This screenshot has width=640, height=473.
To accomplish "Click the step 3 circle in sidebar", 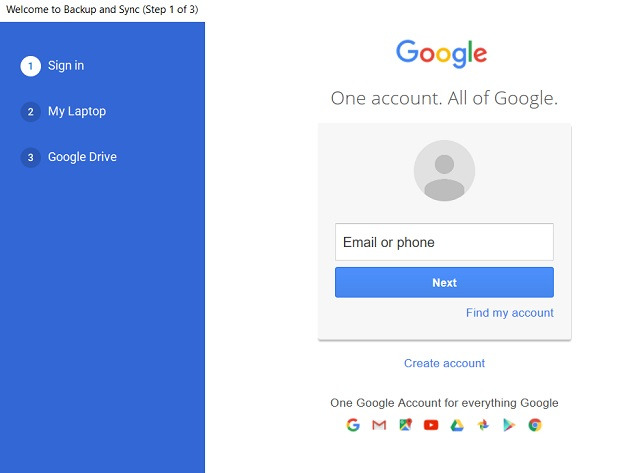I will tap(31, 157).
